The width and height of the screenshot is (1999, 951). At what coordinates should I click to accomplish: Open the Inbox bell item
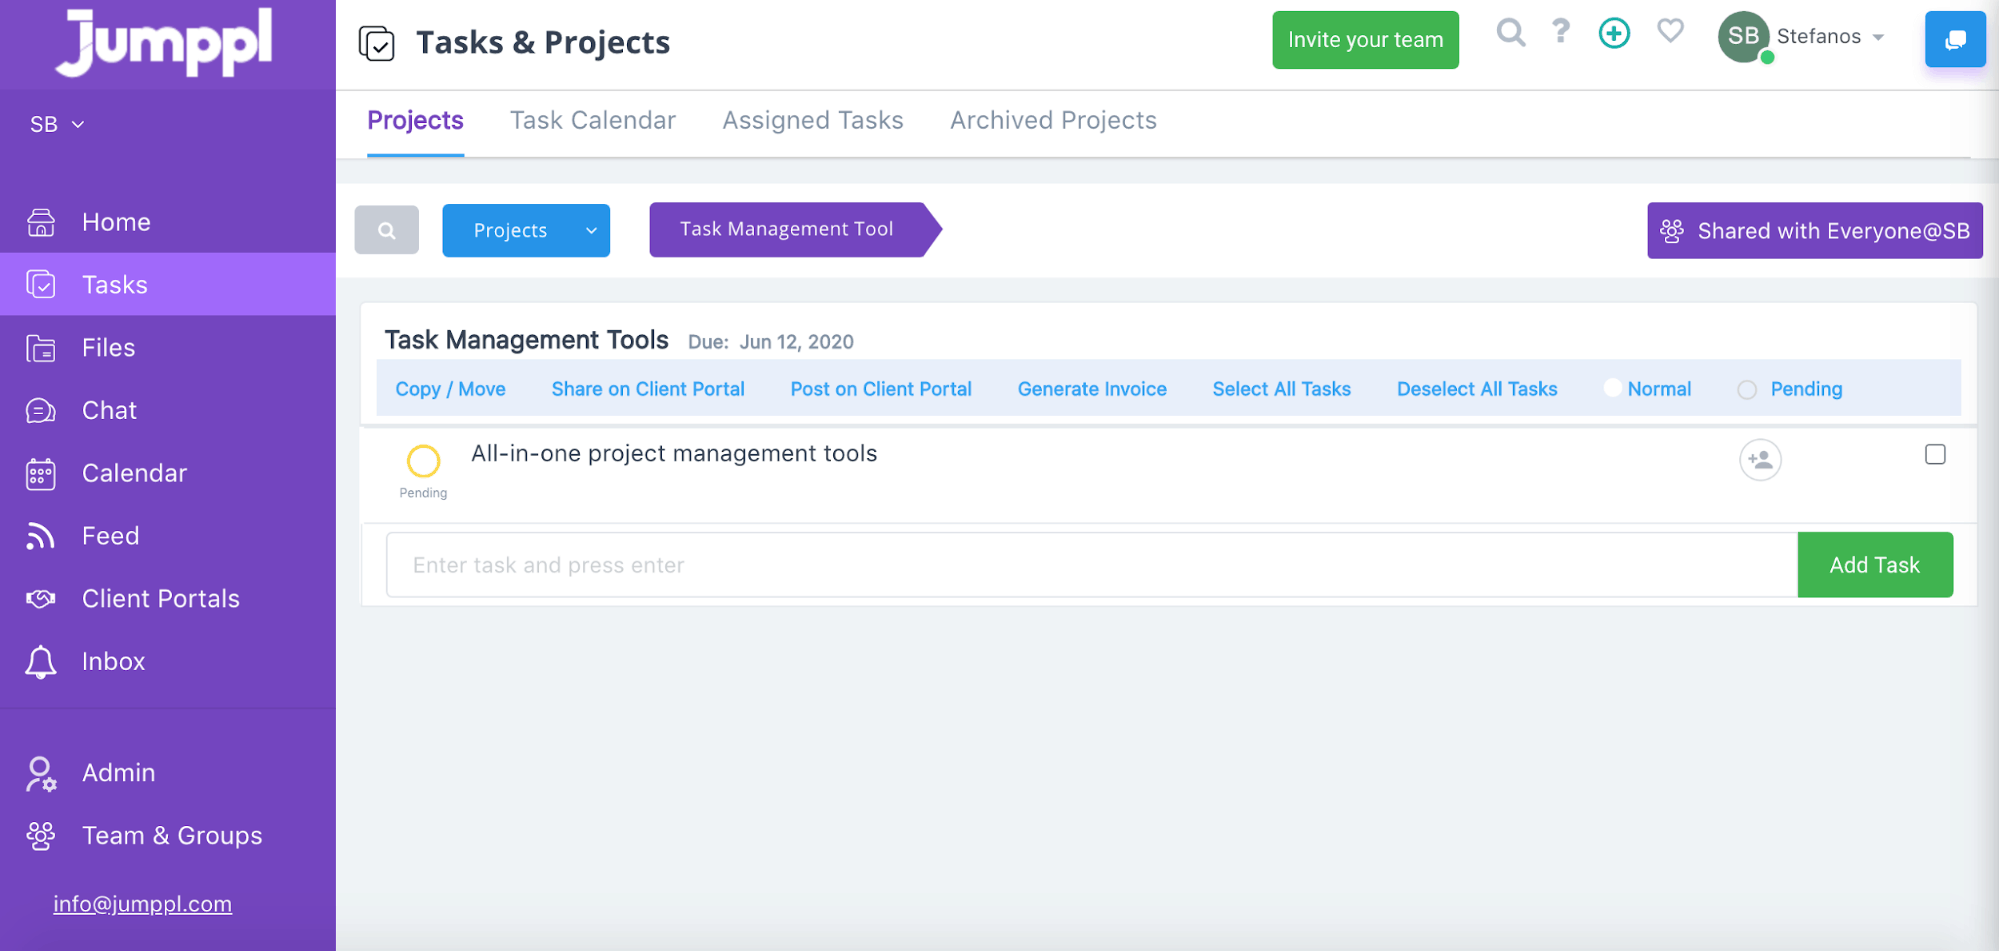coord(167,662)
